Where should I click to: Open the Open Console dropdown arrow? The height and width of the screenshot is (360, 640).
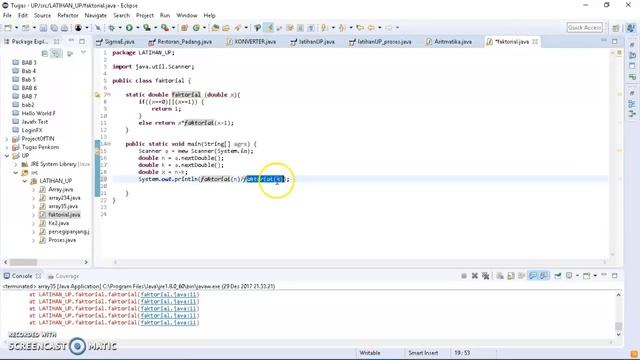[595, 276]
